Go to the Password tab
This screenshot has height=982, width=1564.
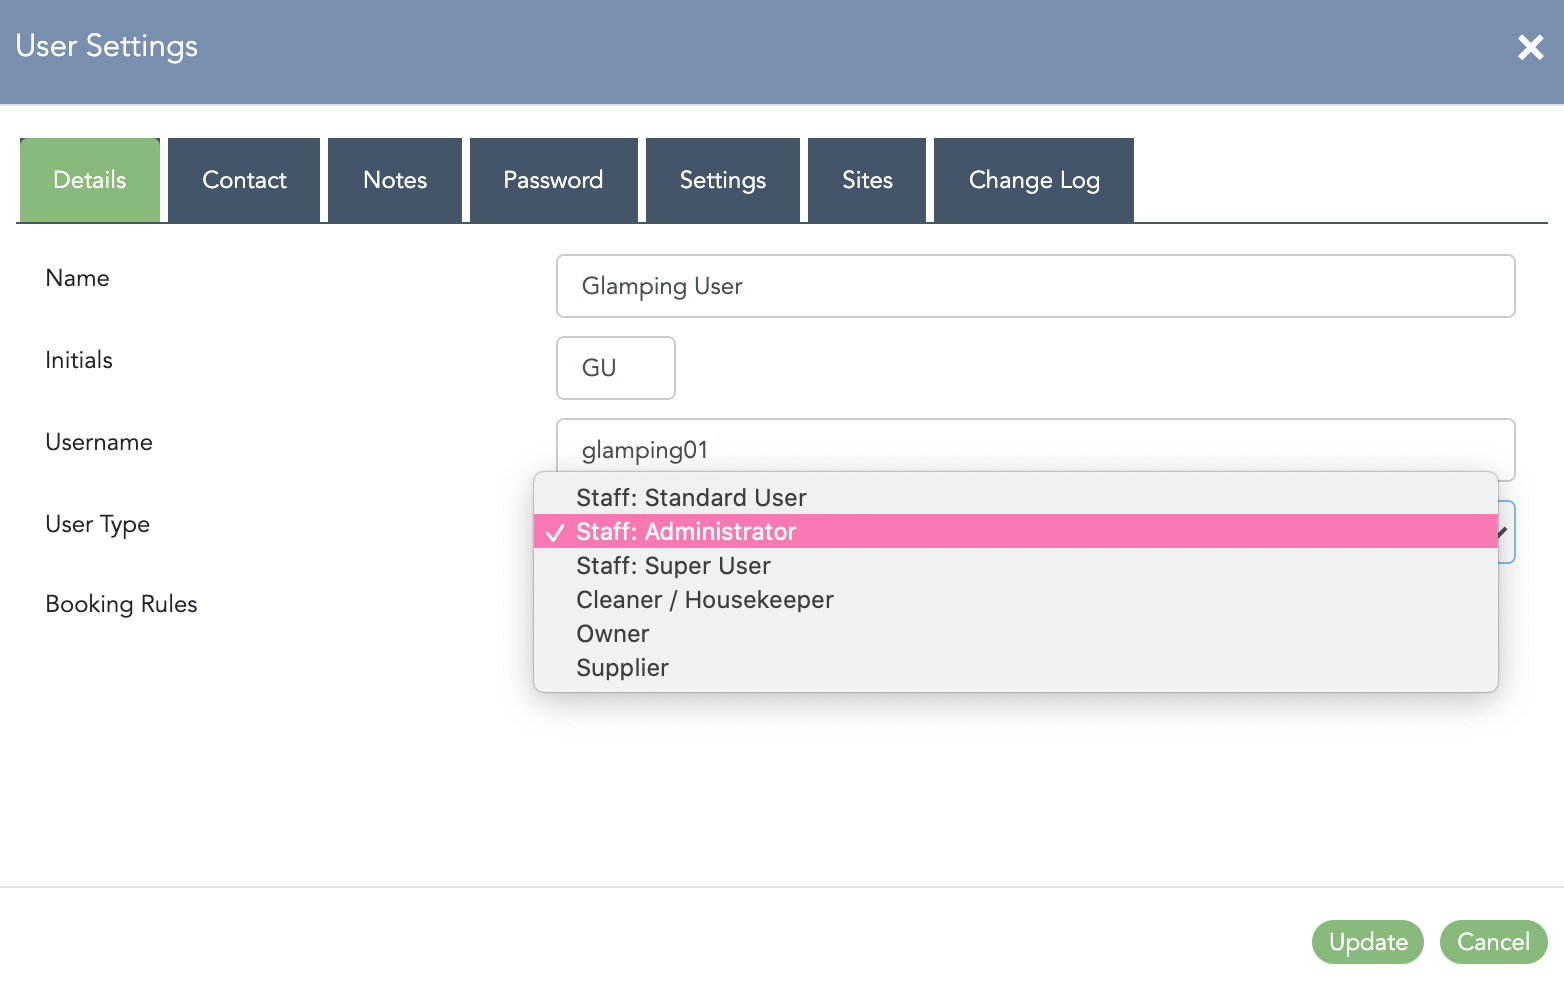coord(553,180)
